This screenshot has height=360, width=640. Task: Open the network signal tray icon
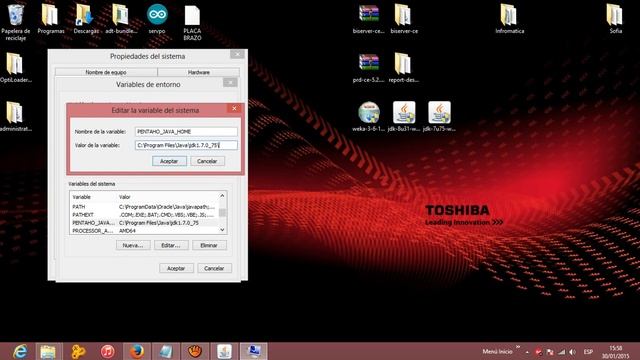(562, 352)
